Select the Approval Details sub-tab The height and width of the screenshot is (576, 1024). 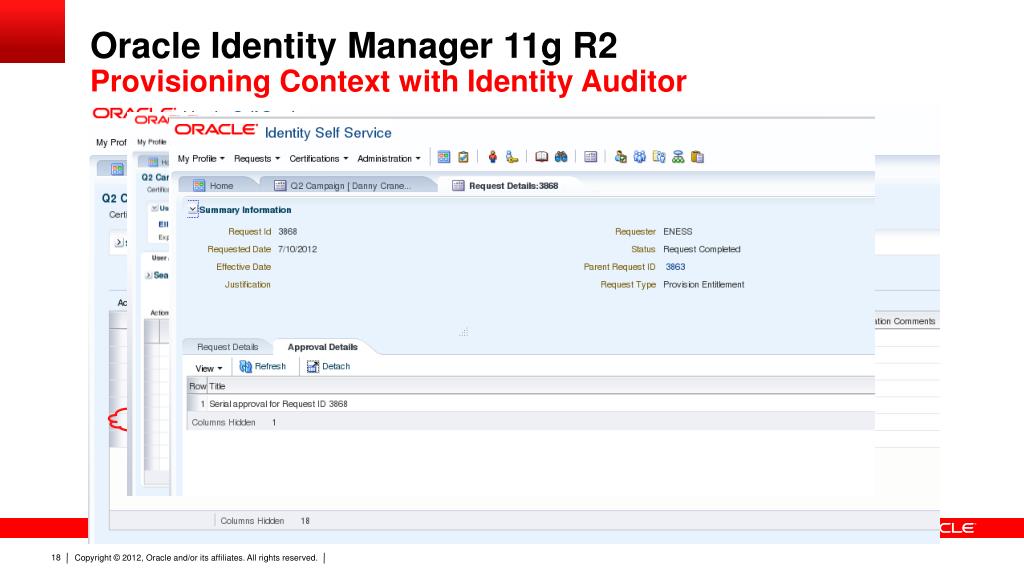click(323, 347)
